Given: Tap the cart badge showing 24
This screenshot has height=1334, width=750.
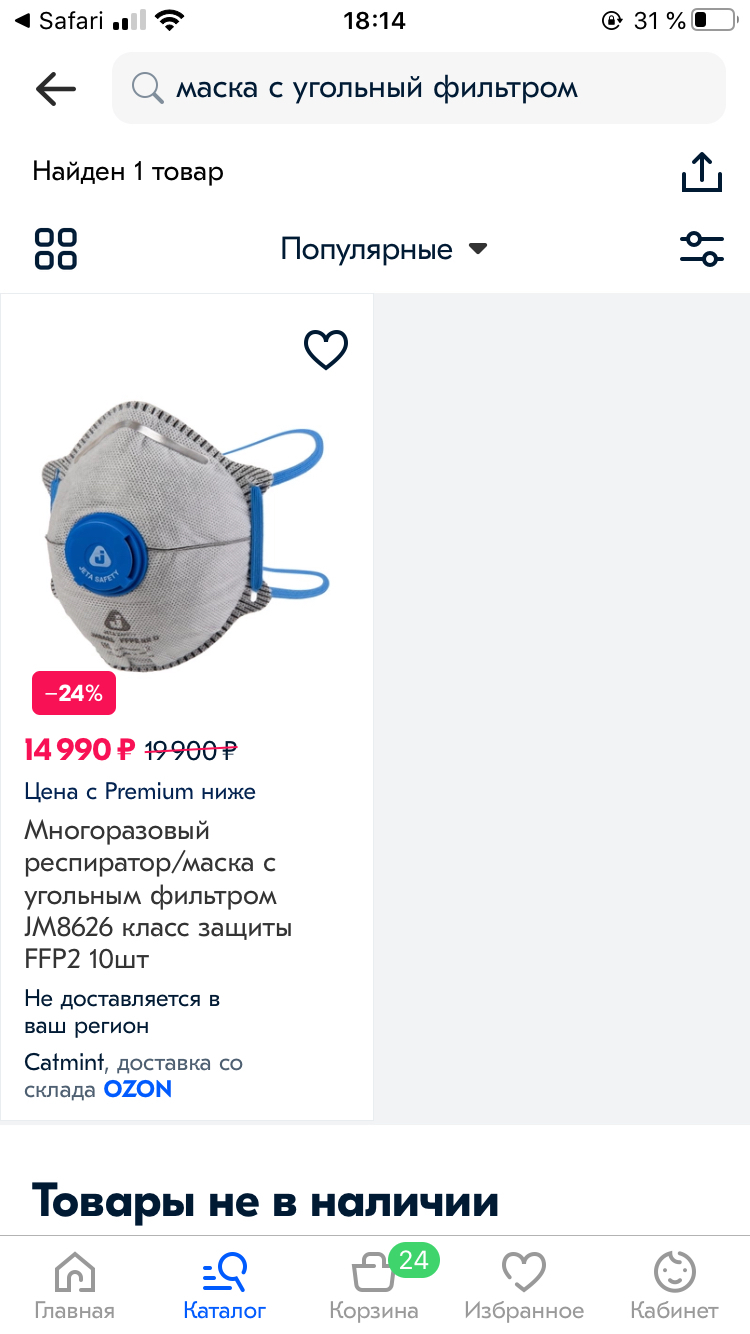Looking at the screenshot, I should click(x=413, y=1261).
